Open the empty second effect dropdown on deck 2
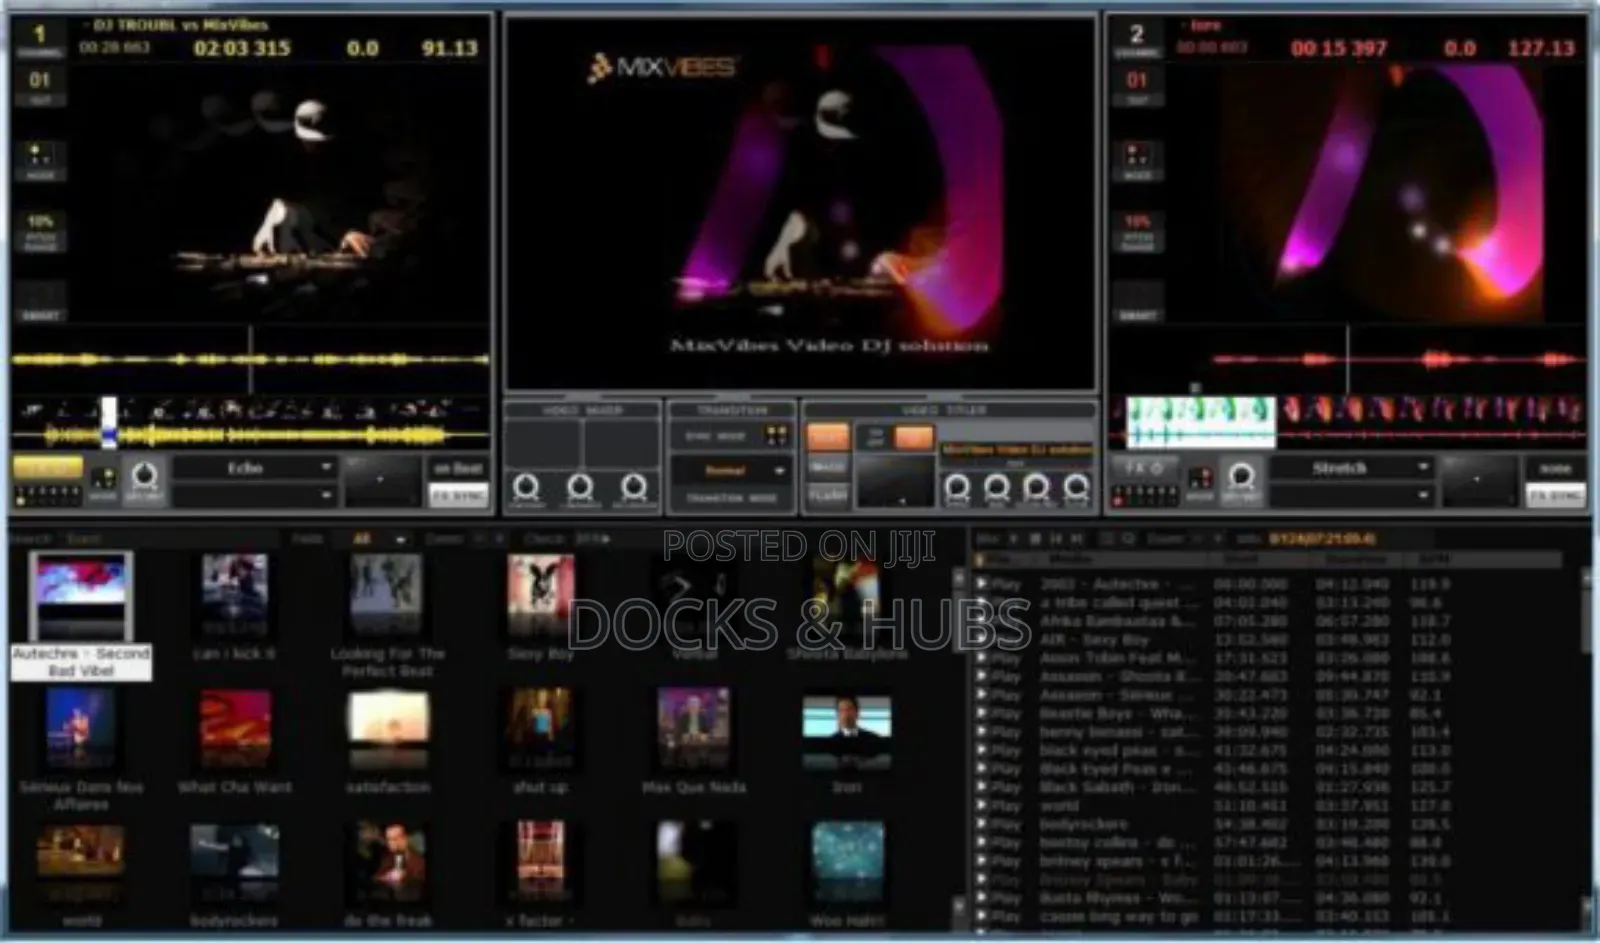The height and width of the screenshot is (943, 1600). (1352, 495)
